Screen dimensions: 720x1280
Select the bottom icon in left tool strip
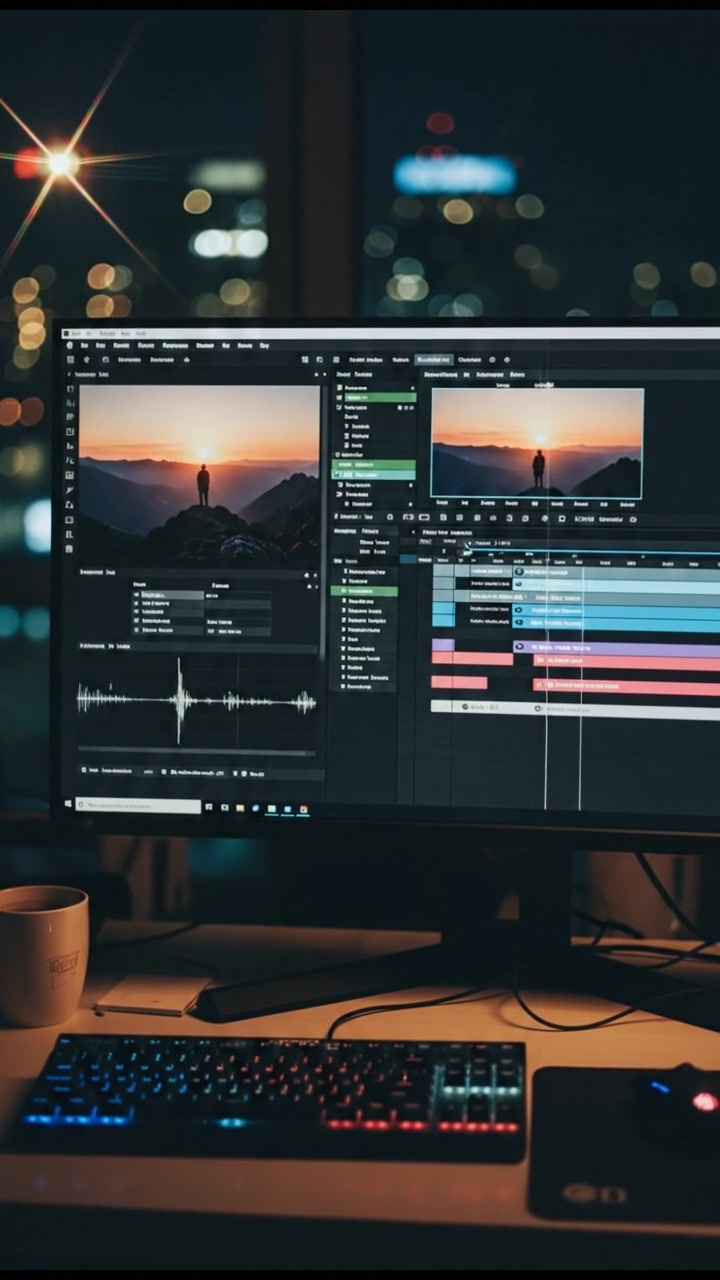coord(69,549)
